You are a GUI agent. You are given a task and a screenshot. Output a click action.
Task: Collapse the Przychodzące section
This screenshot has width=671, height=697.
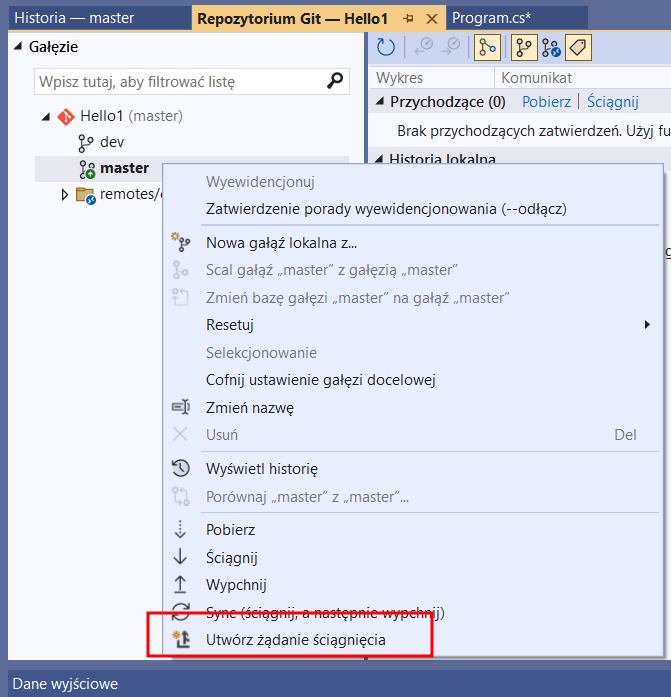[x=379, y=102]
